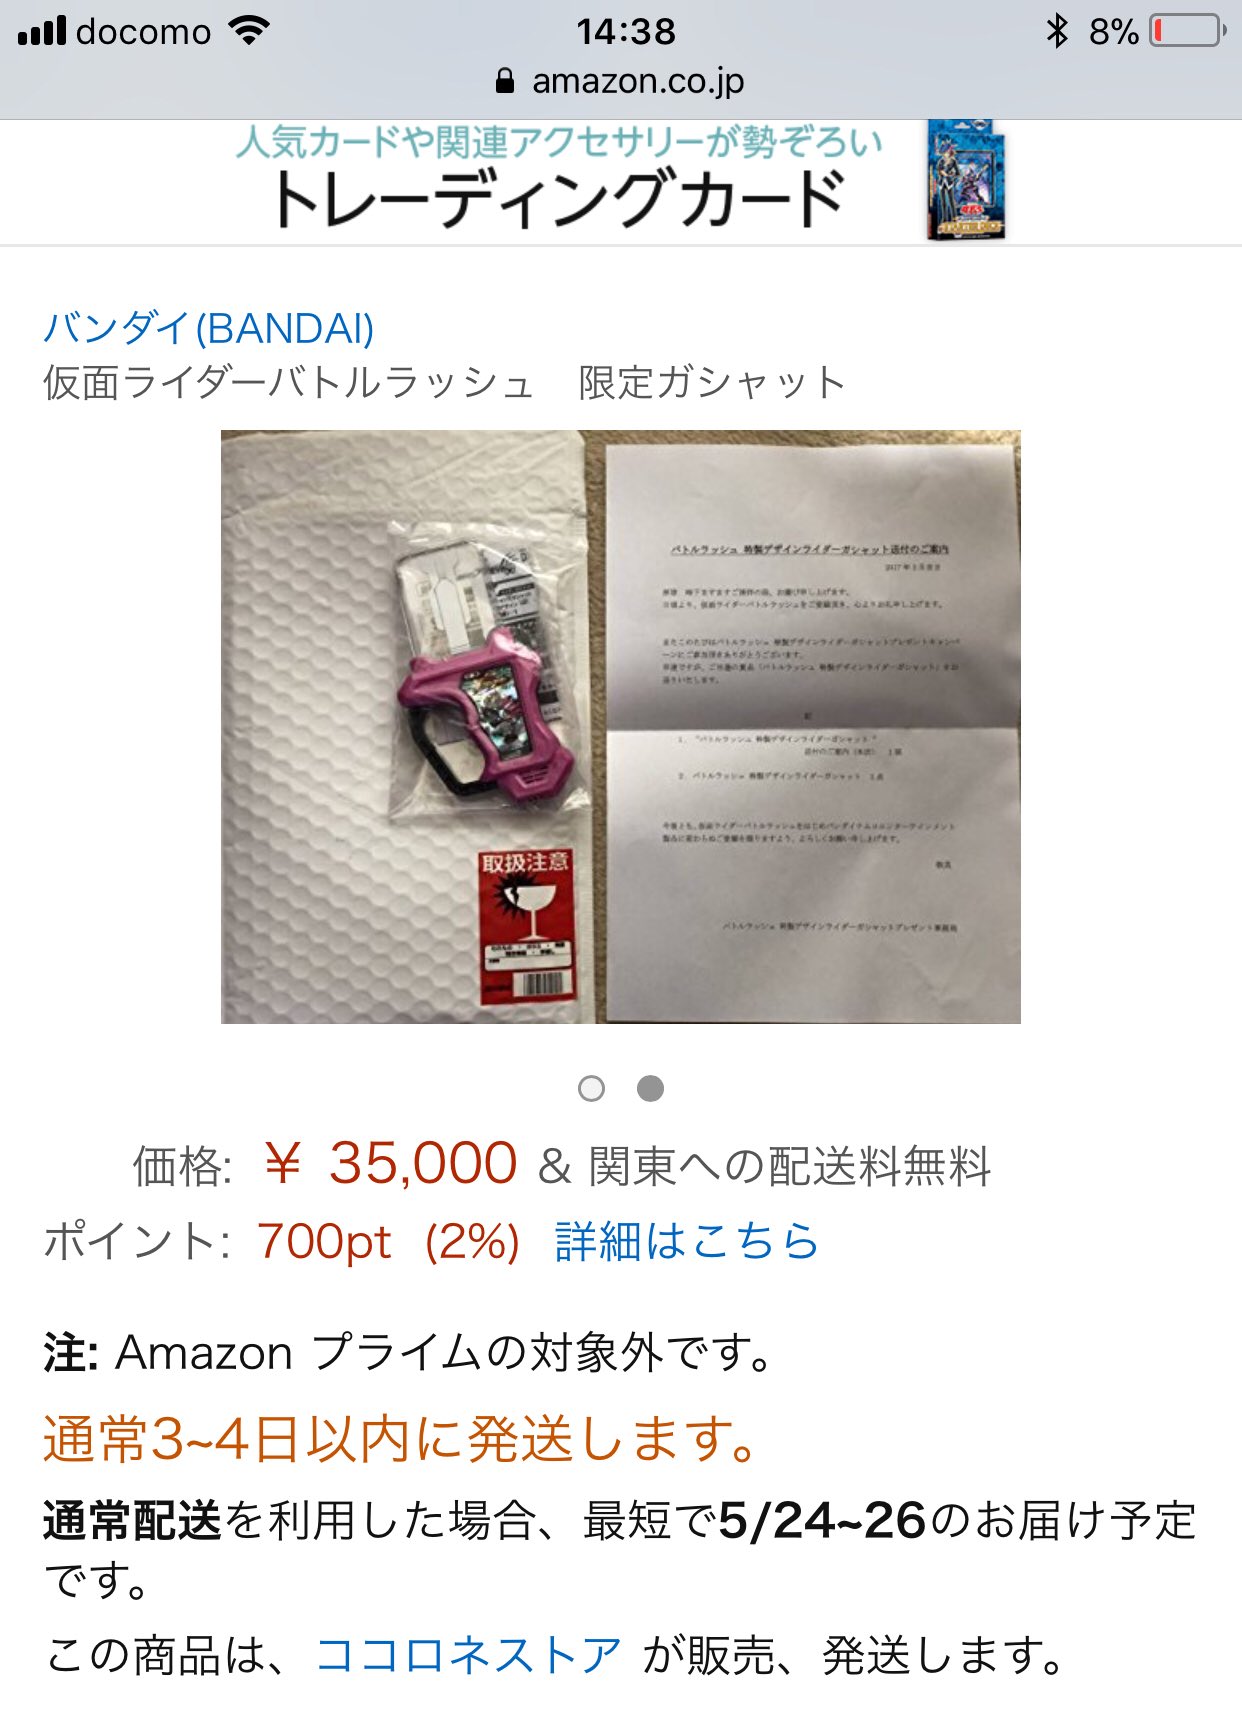
Task: Select the first image carousel dot
Action: [591, 1088]
